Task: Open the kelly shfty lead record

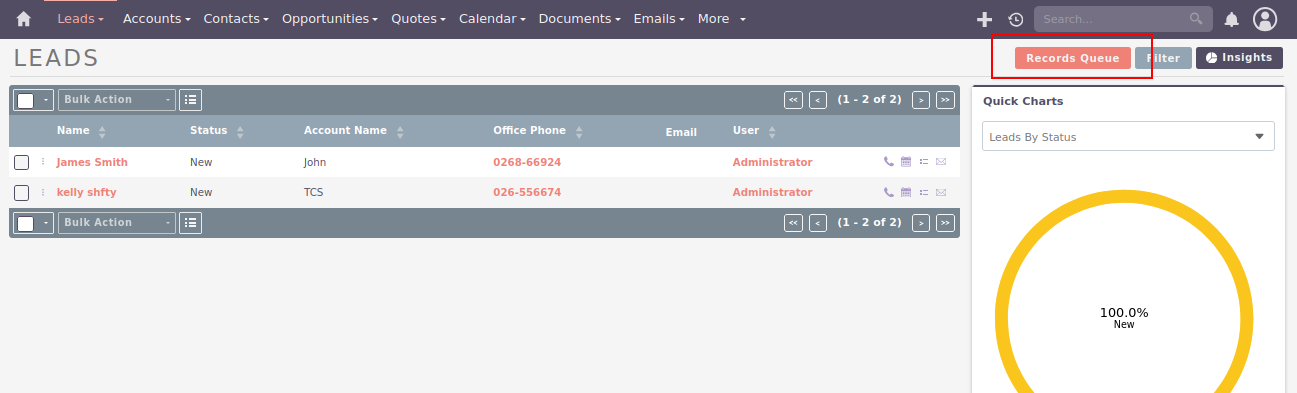Action: [86, 192]
